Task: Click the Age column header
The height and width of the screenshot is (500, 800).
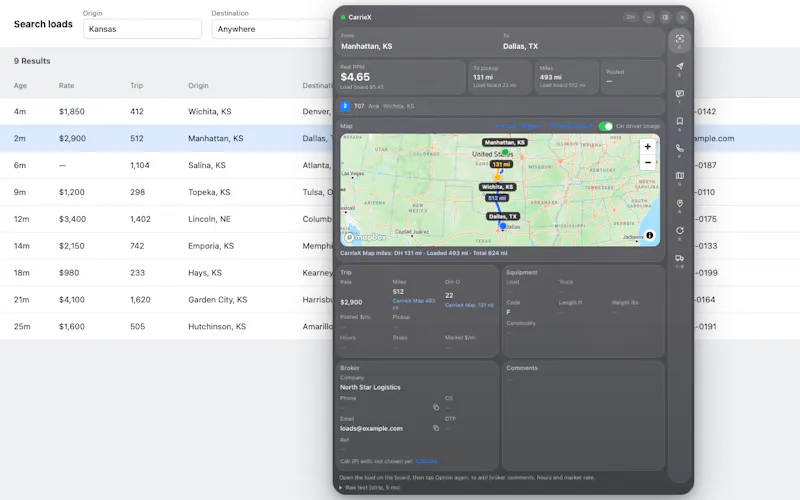Action: [20, 86]
